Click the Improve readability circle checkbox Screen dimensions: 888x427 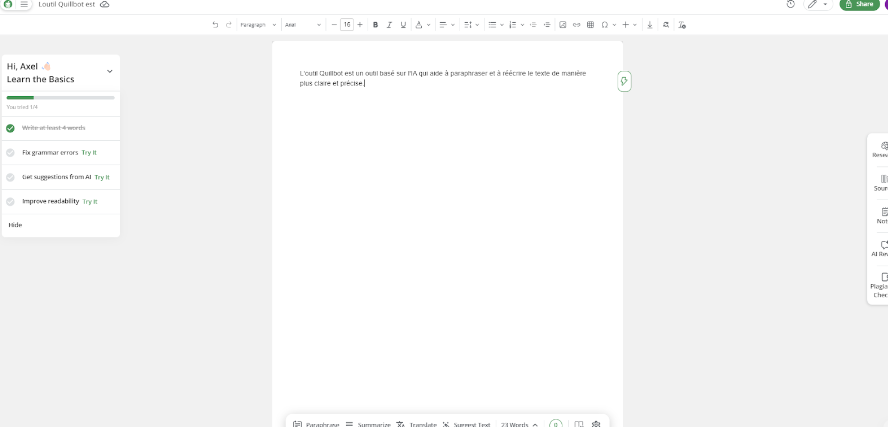click(x=10, y=202)
